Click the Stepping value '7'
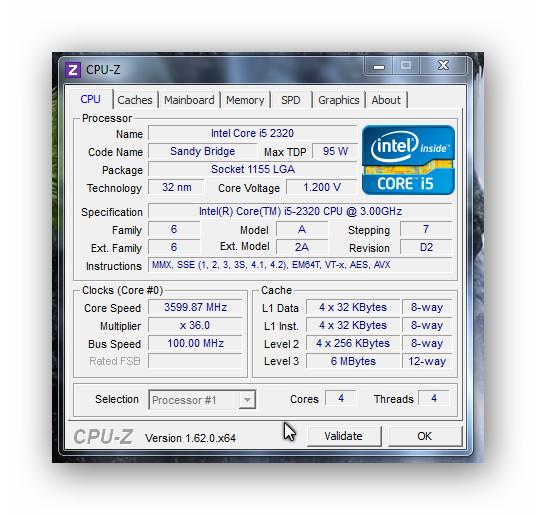This screenshot has width=536, height=515. 426,229
